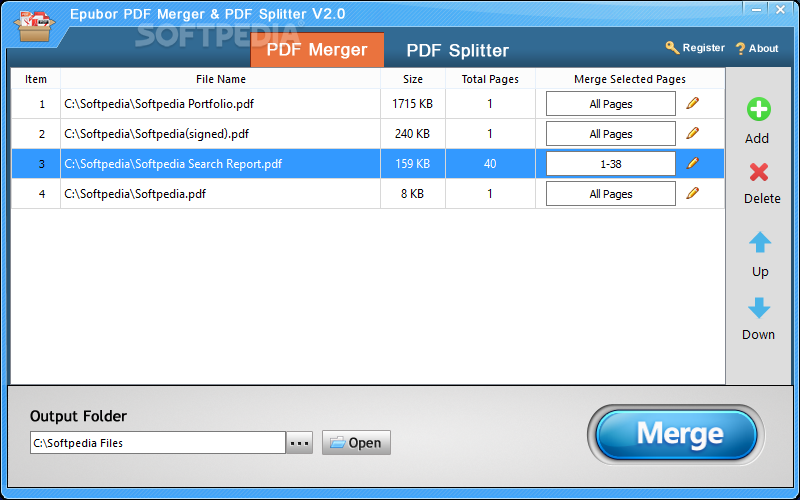
Task: Click the Item column header
Action: (x=36, y=79)
